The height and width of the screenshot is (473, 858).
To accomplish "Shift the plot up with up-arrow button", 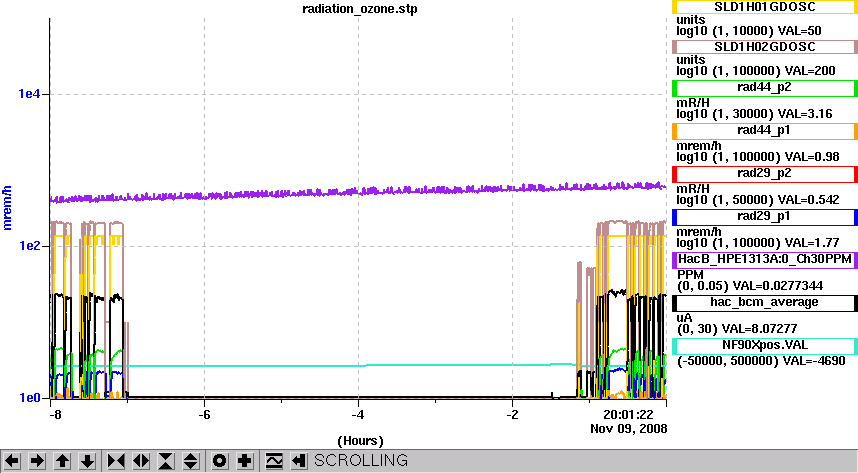I will (62, 461).
